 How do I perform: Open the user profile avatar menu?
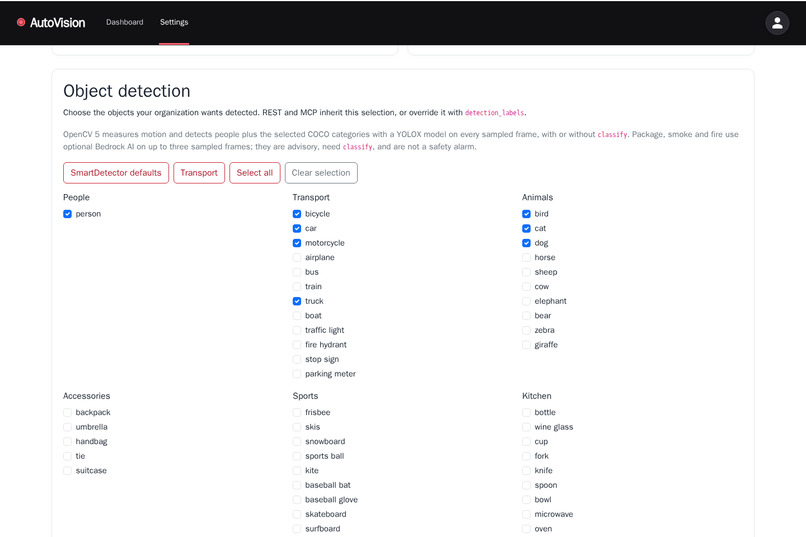777,23
